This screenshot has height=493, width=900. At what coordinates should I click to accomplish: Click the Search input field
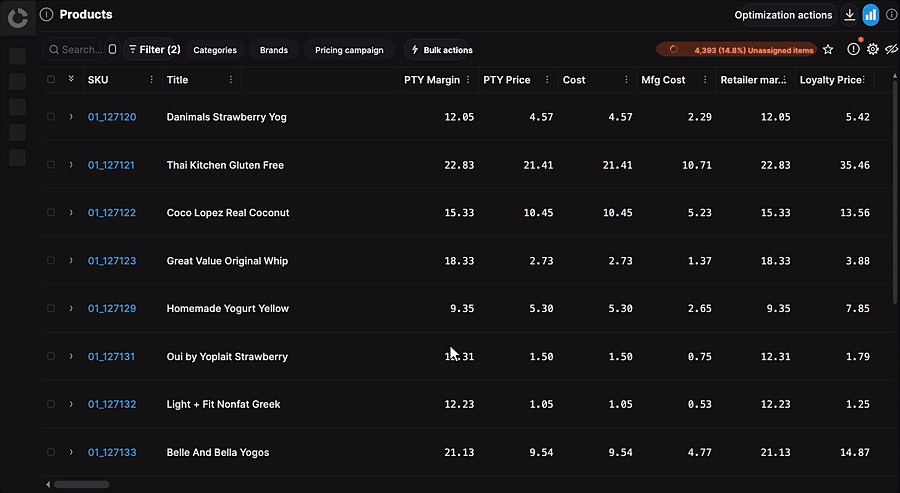(x=73, y=49)
